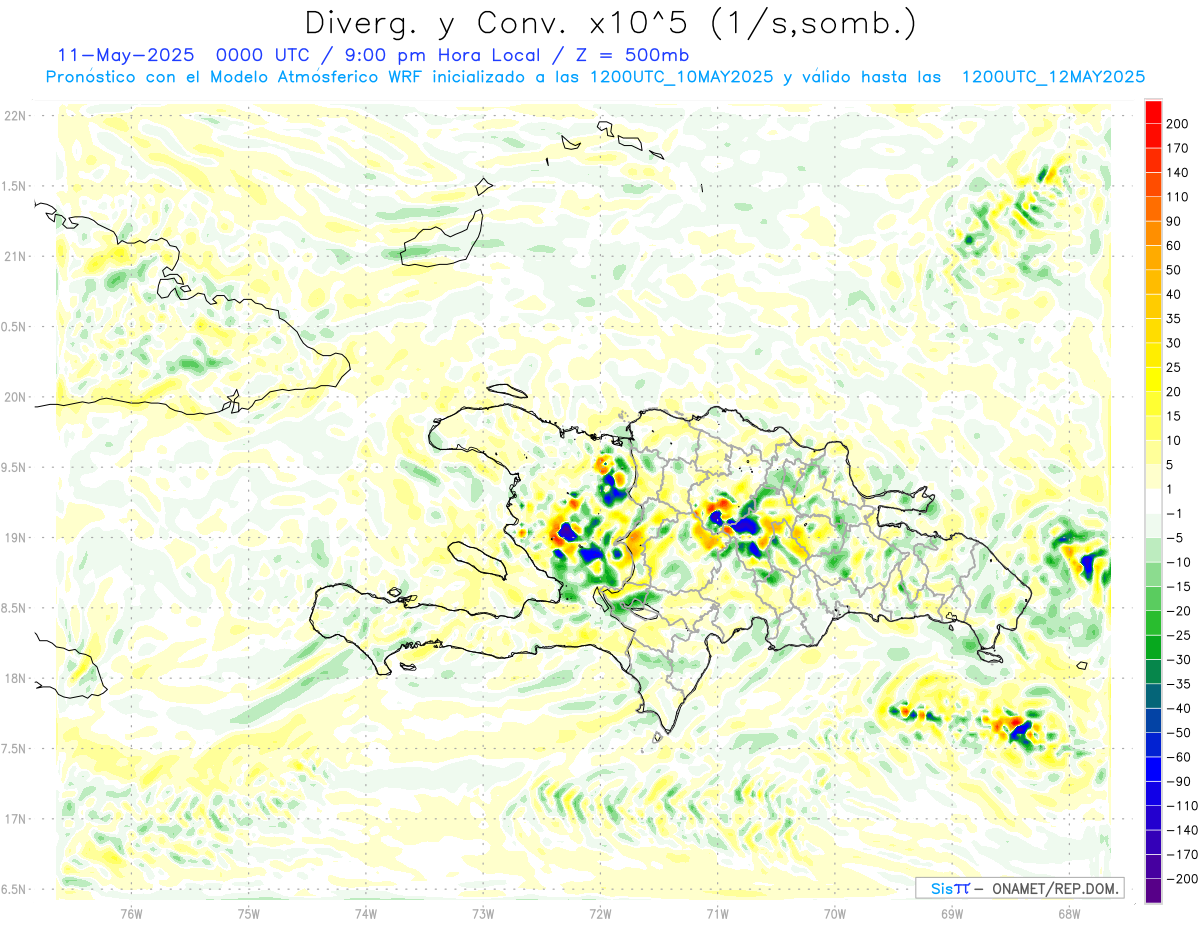Click the "-140" color scale label

(x=1183, y=831)
